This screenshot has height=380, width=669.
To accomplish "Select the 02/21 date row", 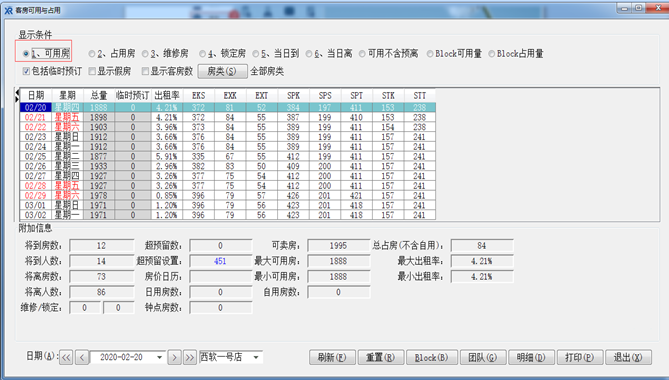I will click(x=227, y=117).
